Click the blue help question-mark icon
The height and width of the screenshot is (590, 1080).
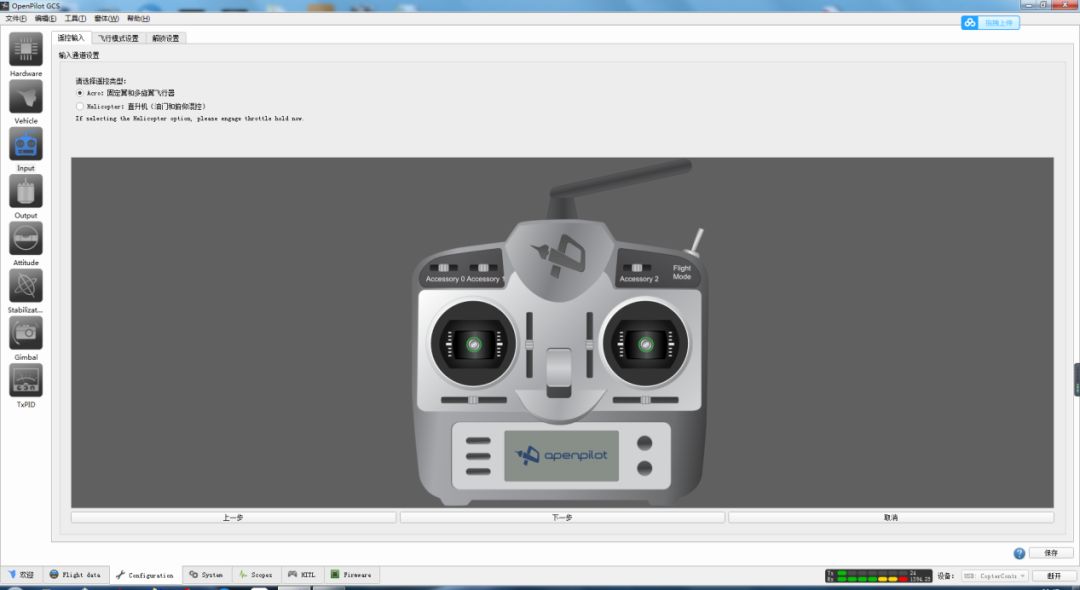1019,553
